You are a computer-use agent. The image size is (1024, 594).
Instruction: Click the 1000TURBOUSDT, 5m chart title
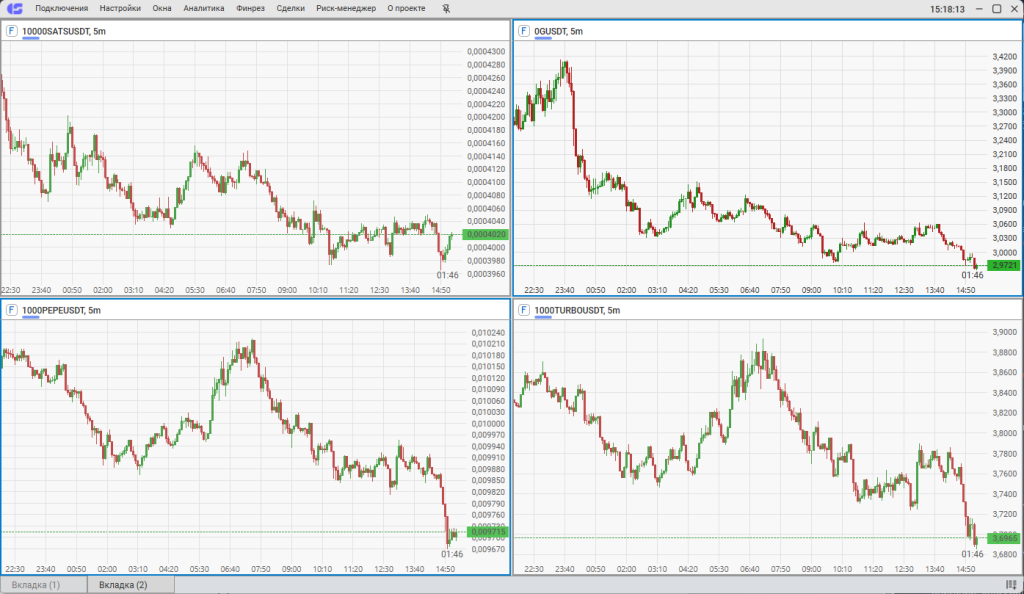577,310
